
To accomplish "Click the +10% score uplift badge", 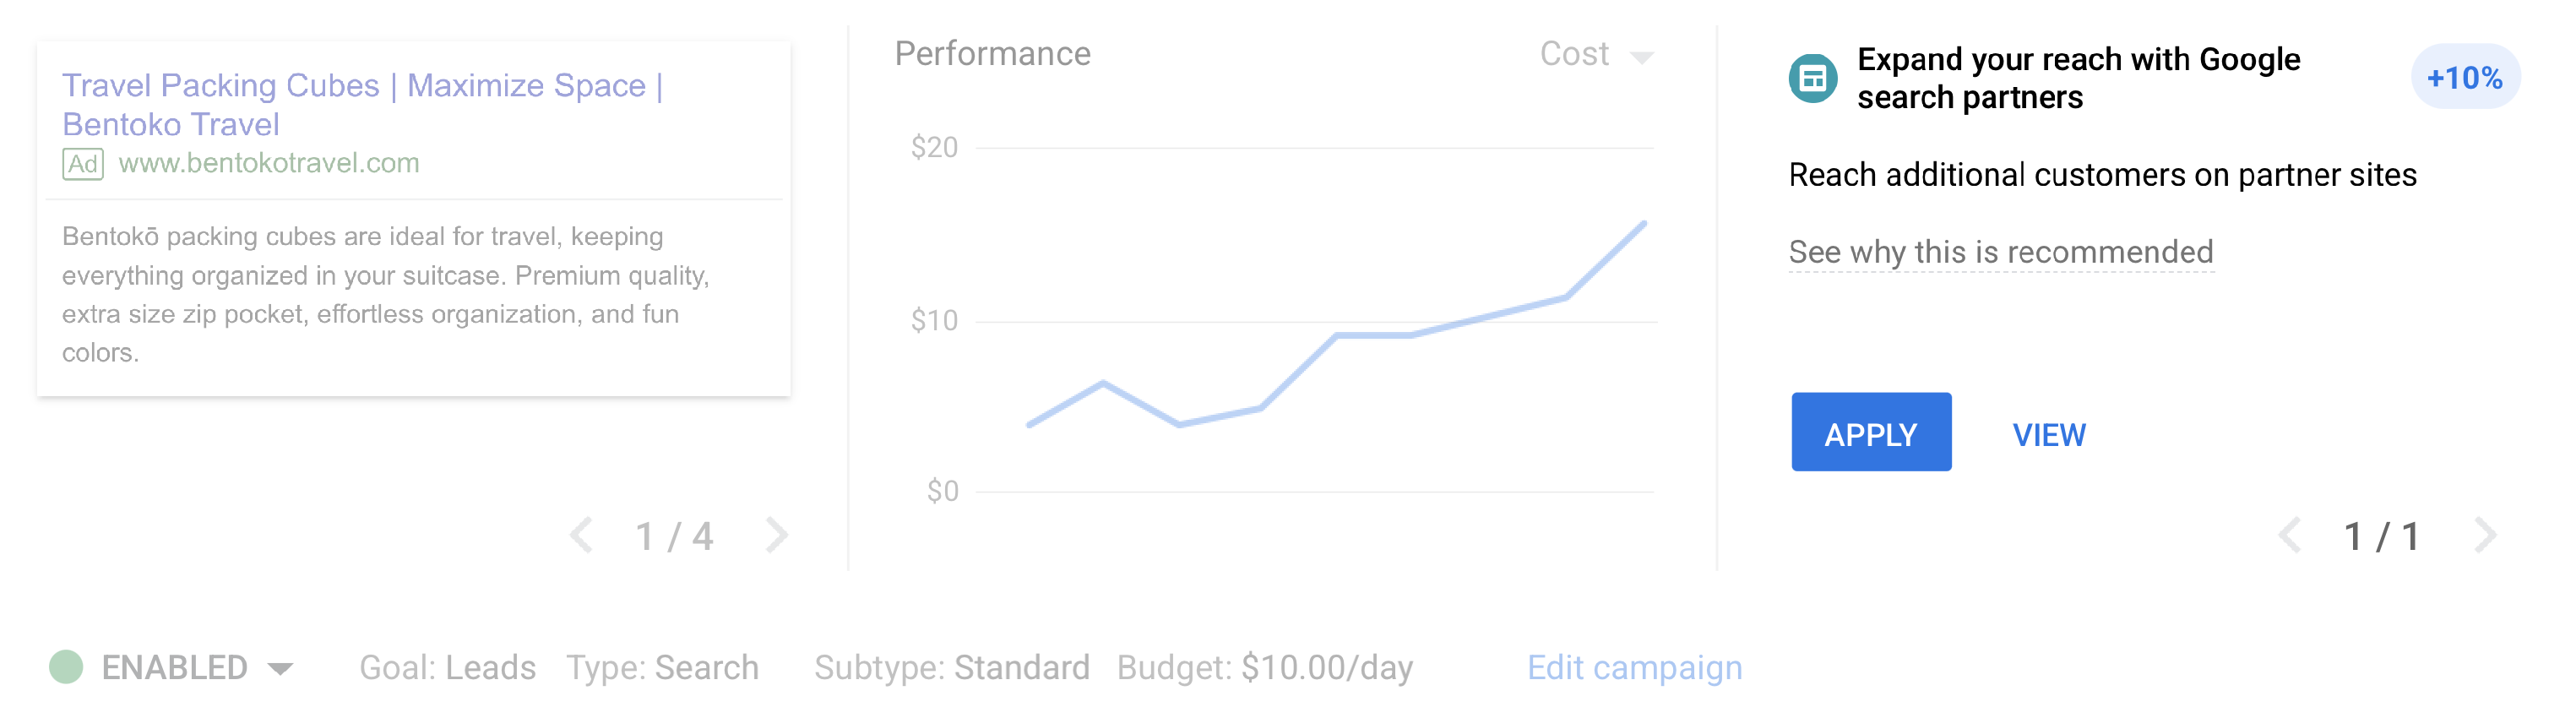I will coord(2464,77).
